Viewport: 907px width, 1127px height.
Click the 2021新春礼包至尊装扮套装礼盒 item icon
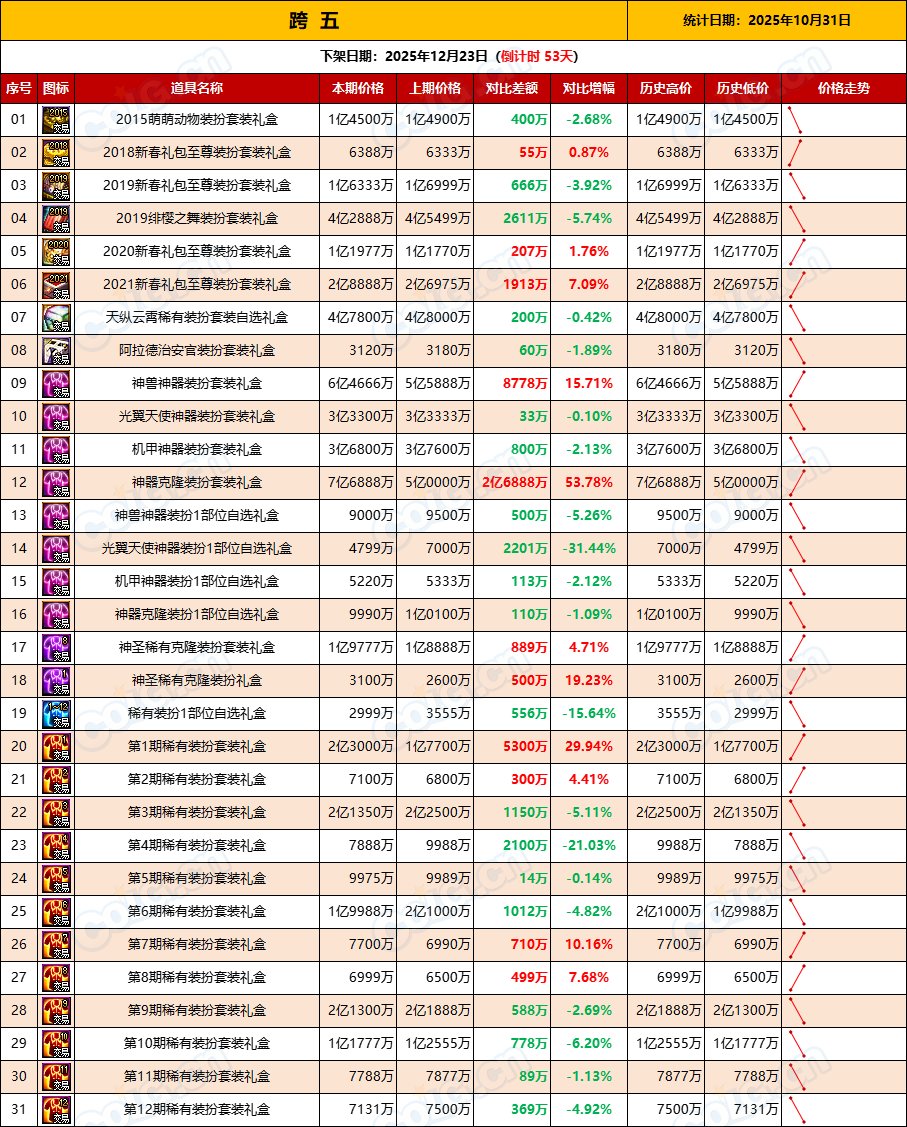tap(55, 285)
